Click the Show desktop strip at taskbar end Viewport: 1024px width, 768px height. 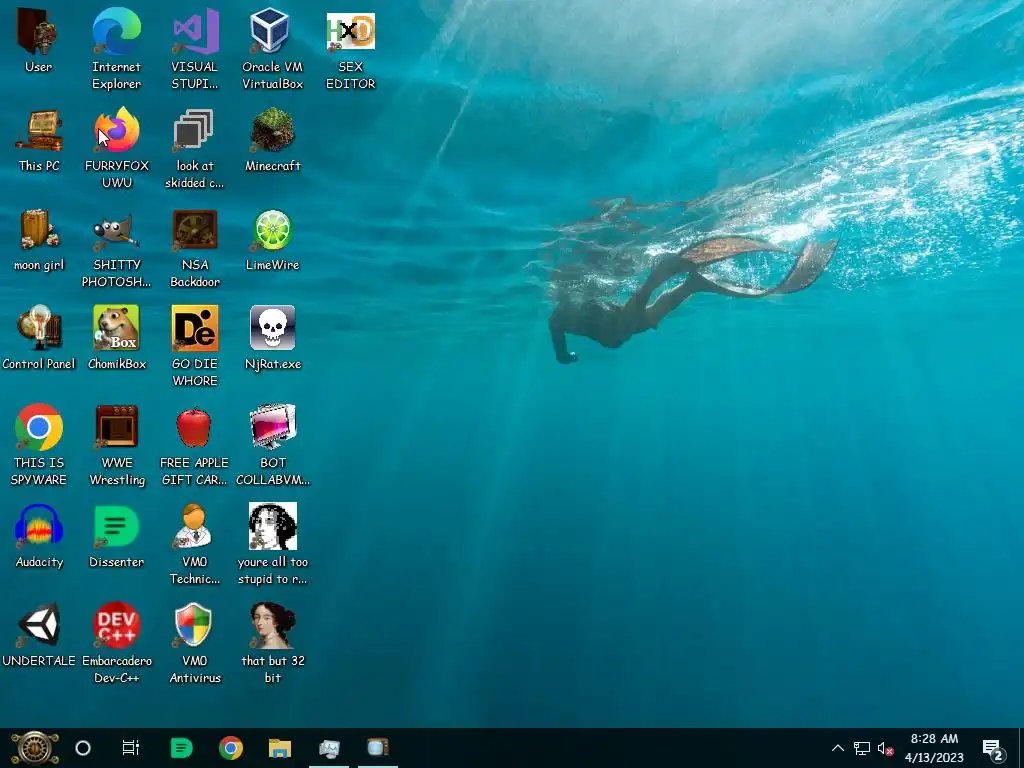click(x=1021, y=748)
